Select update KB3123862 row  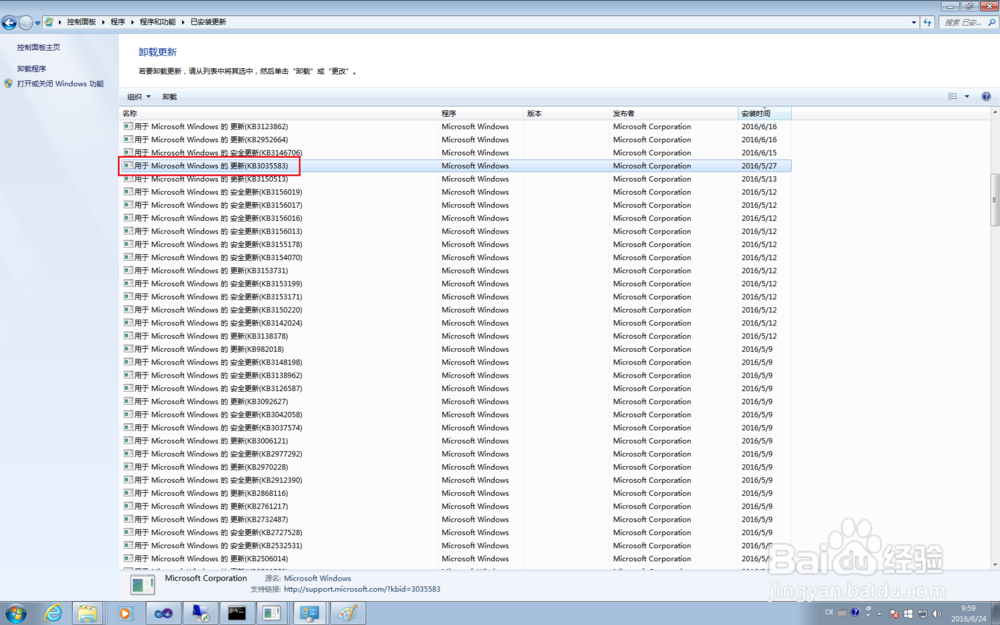point(456,126)
